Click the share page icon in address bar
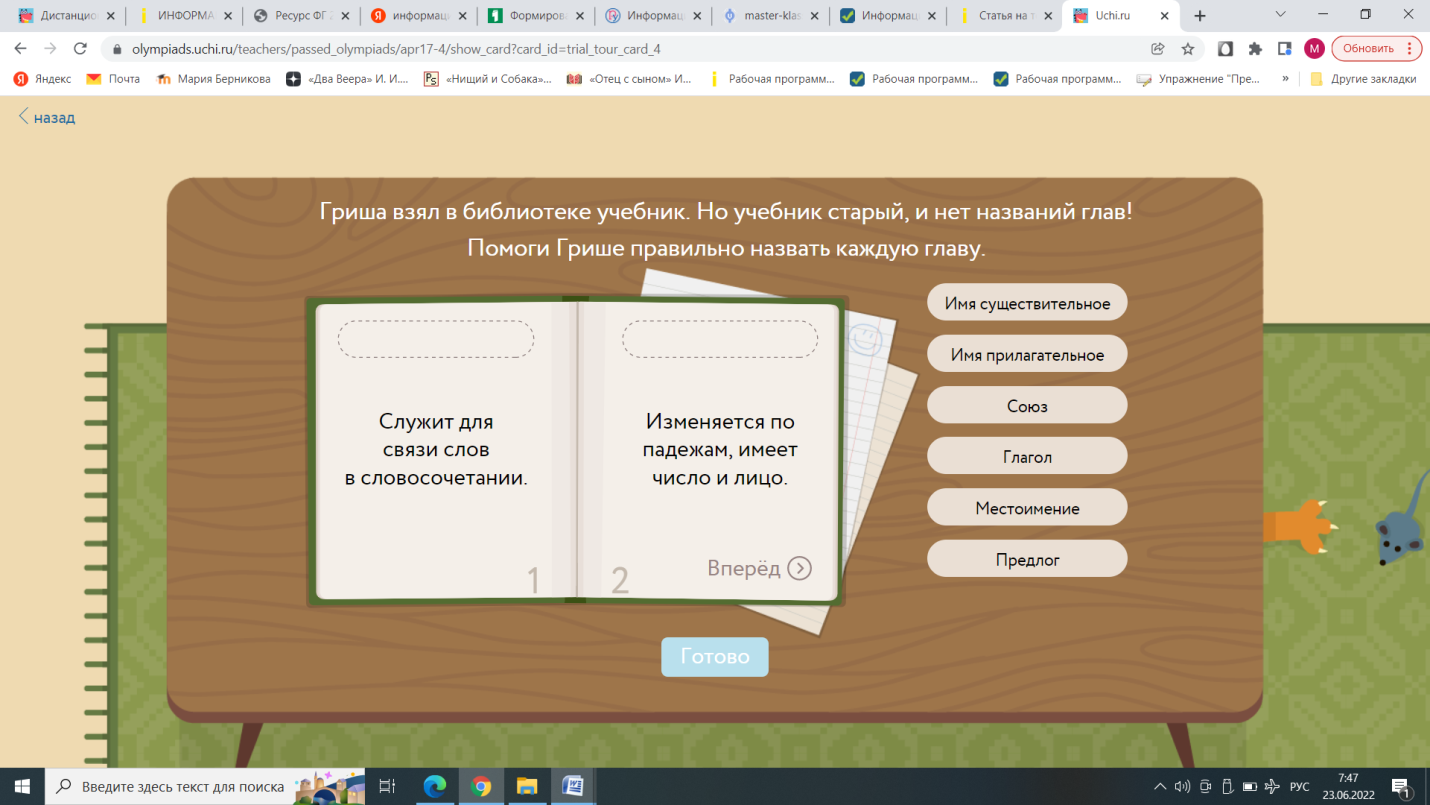 coord(1158,48)
